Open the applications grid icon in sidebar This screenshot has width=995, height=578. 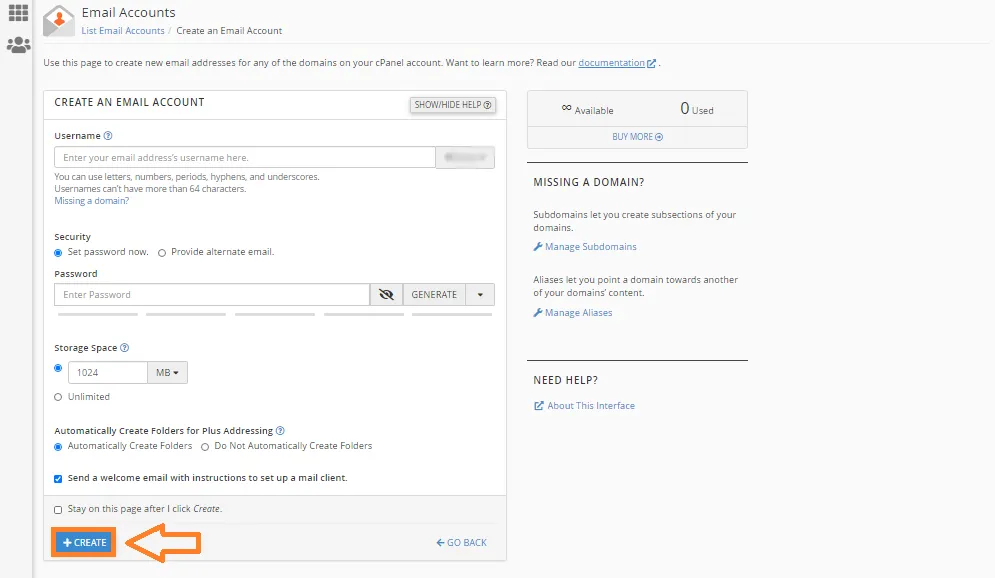[x=18, y=13]
